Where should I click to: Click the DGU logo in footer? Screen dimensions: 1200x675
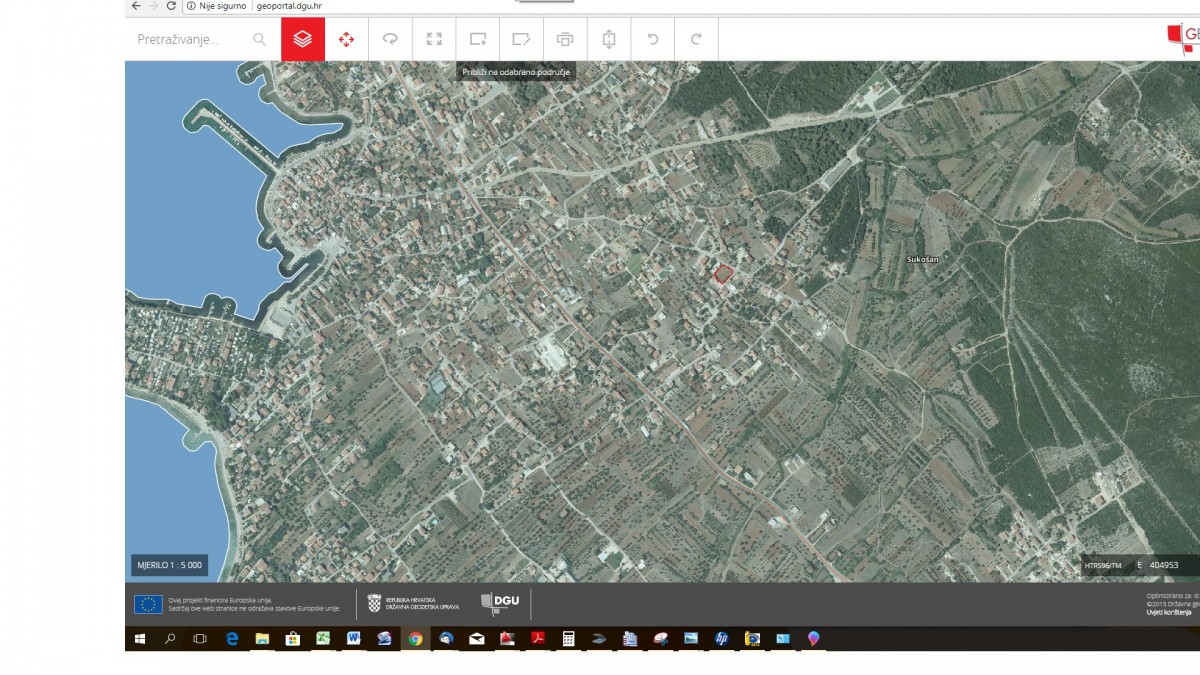point(500,603)
